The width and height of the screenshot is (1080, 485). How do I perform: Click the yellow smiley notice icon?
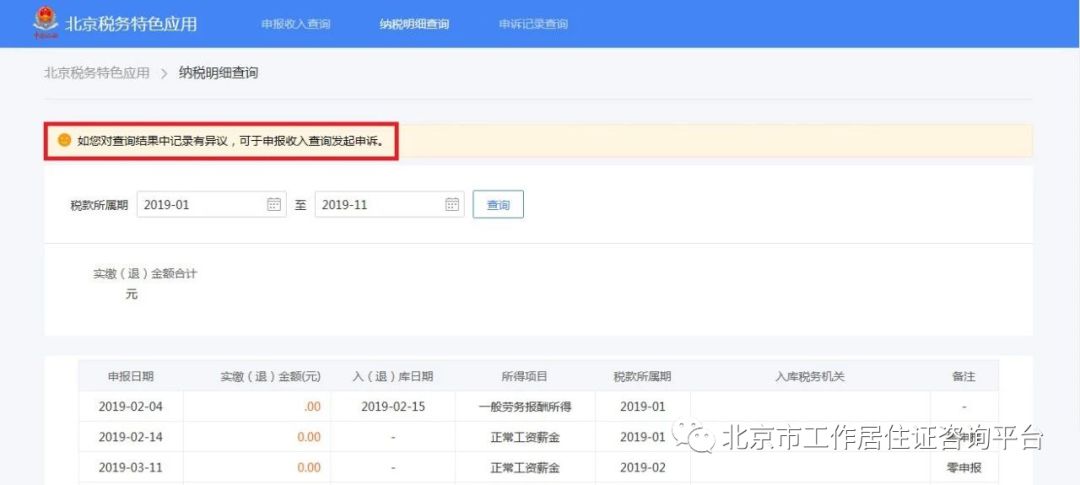pos(64,141)
